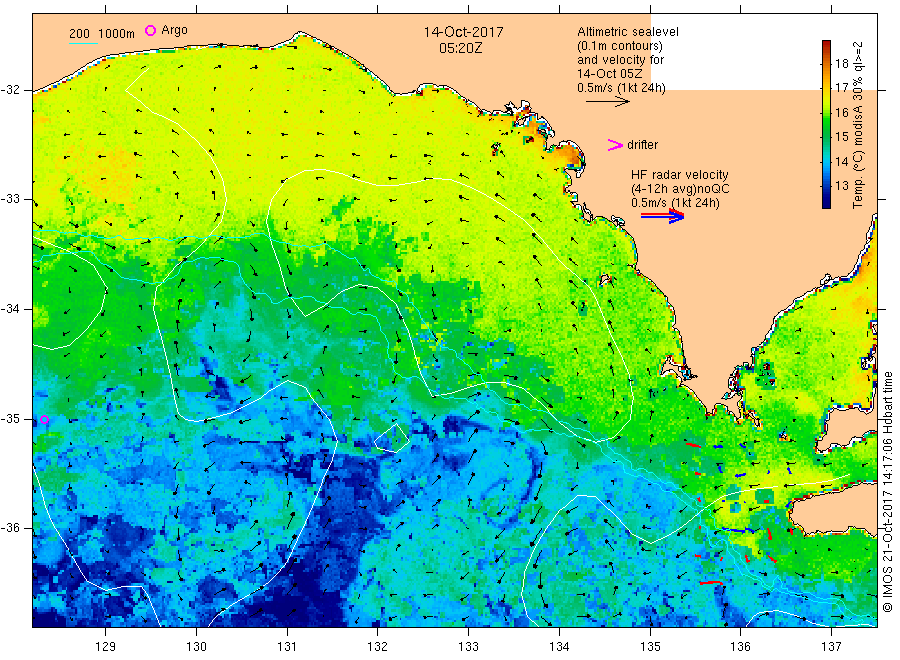Click the red-blue HF radar velocity arrow

pyautogui.click(x=662, y=216)
